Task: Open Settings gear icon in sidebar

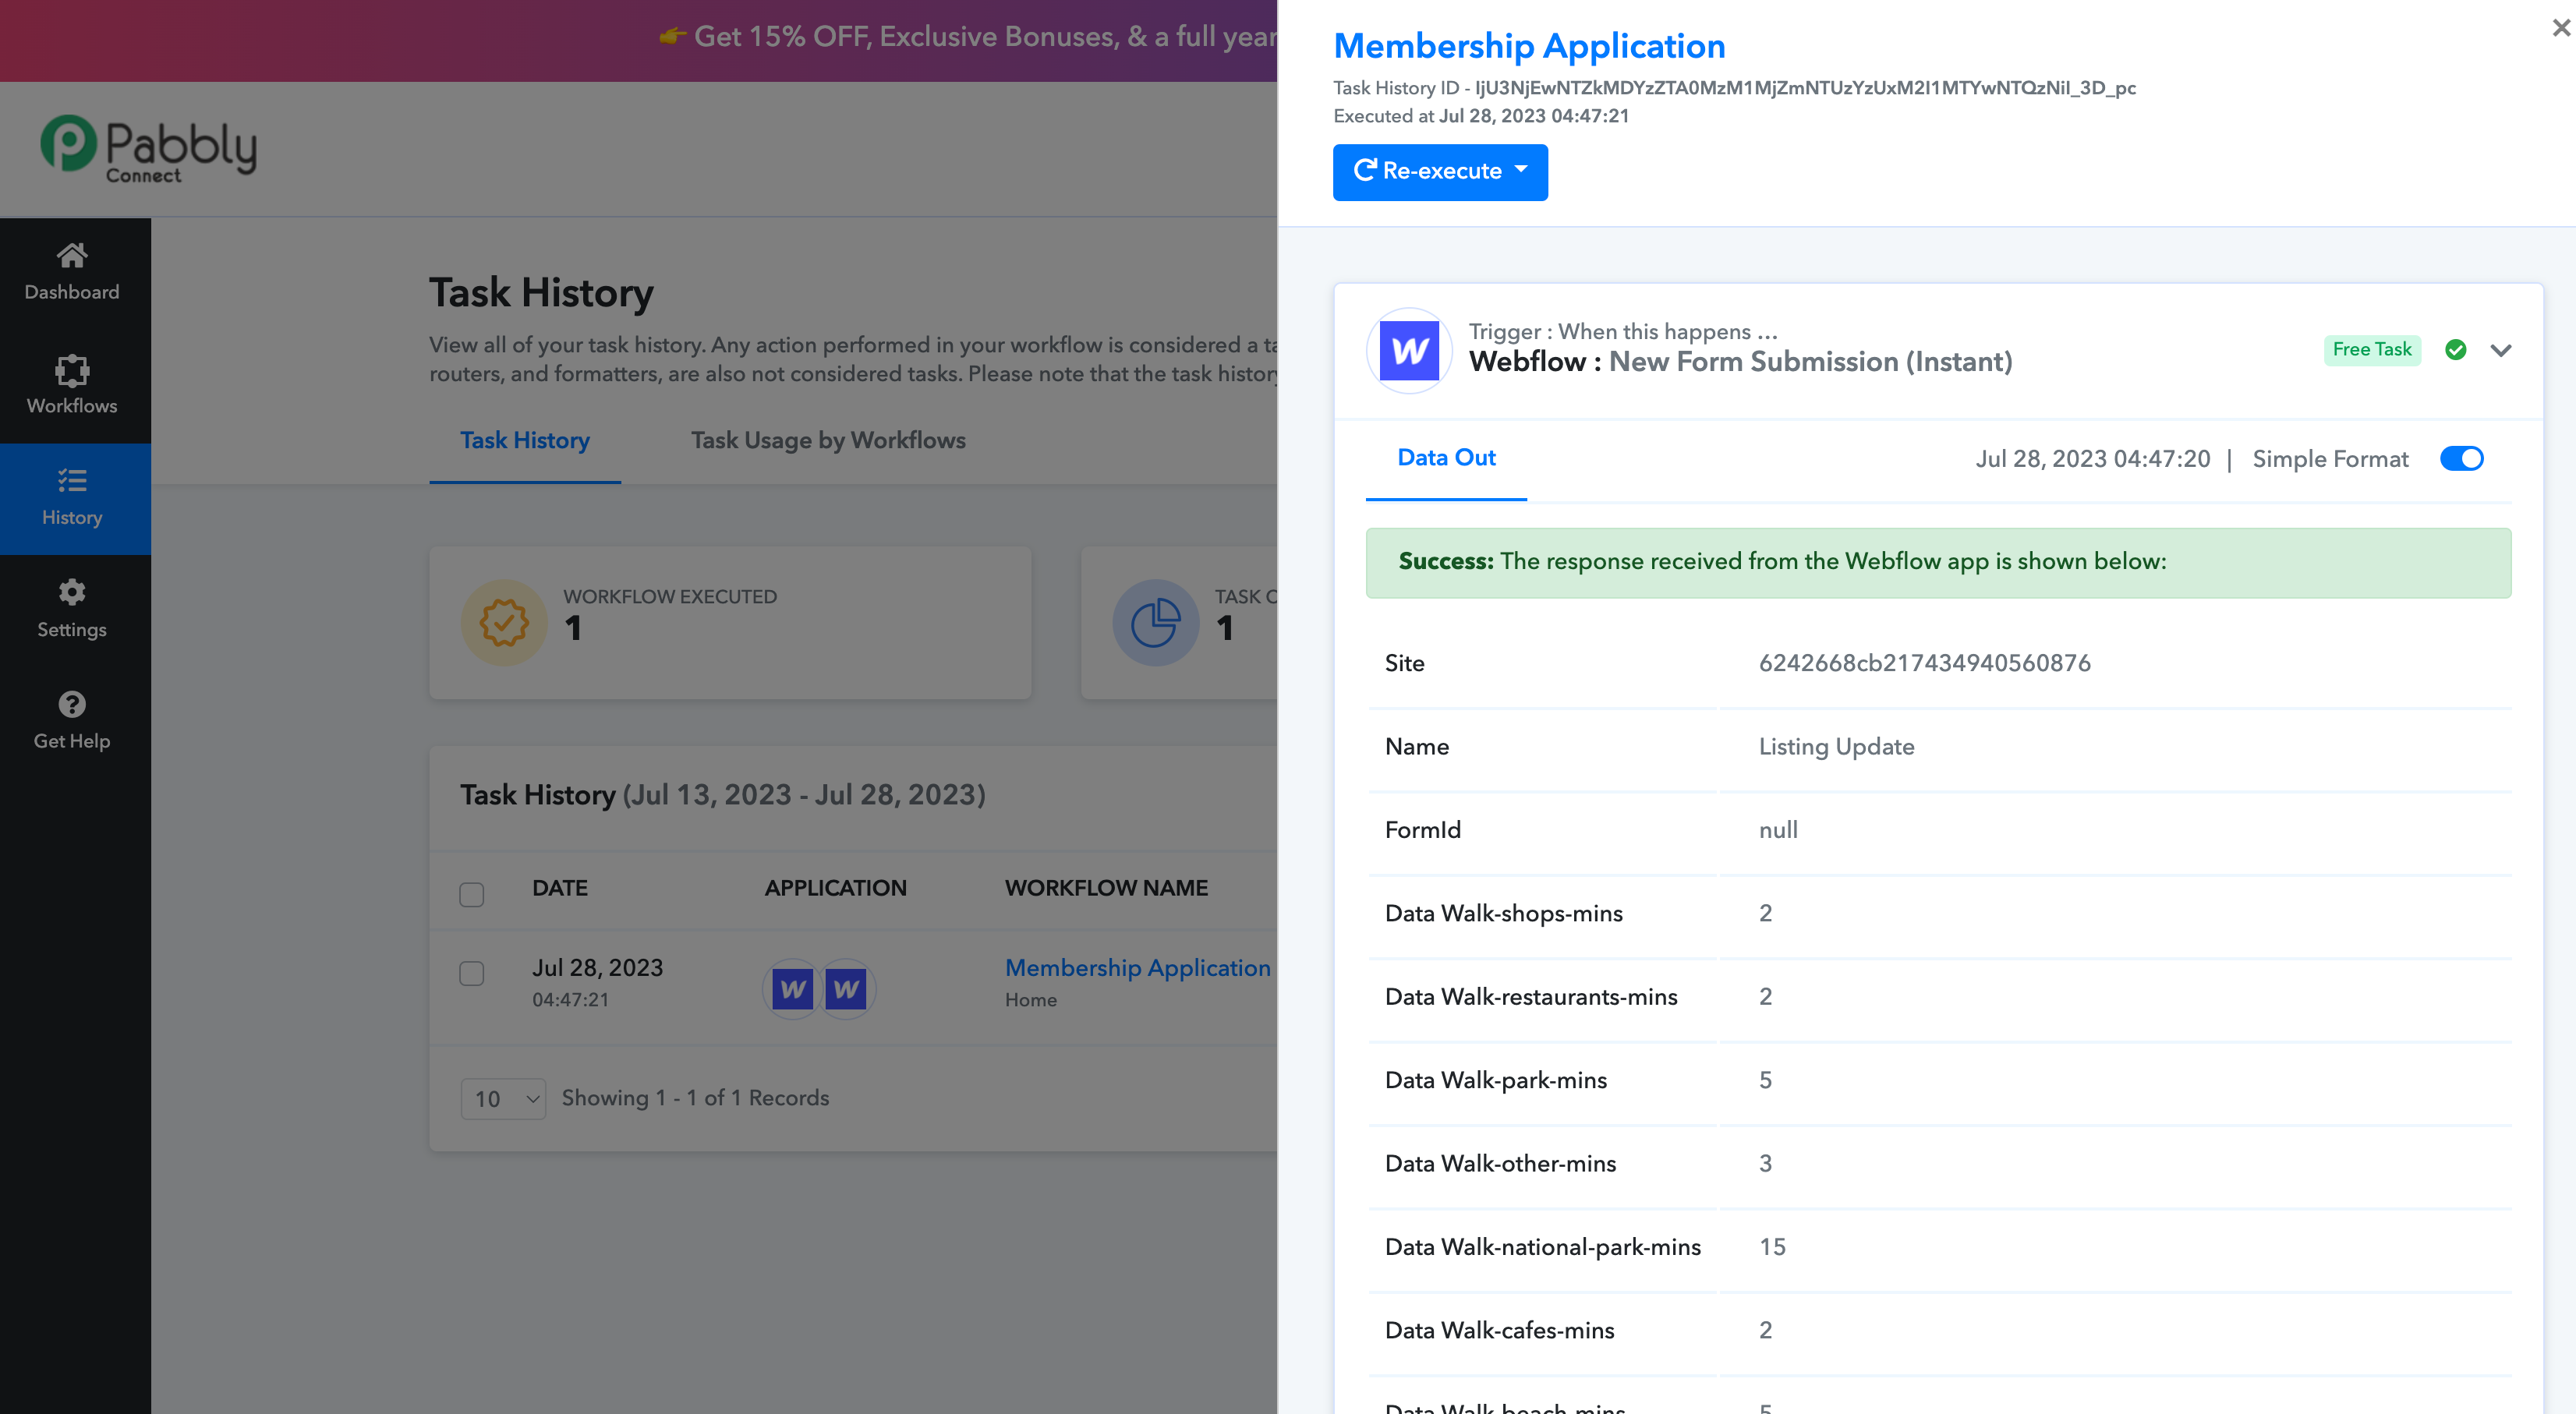Action: (71, 593)
